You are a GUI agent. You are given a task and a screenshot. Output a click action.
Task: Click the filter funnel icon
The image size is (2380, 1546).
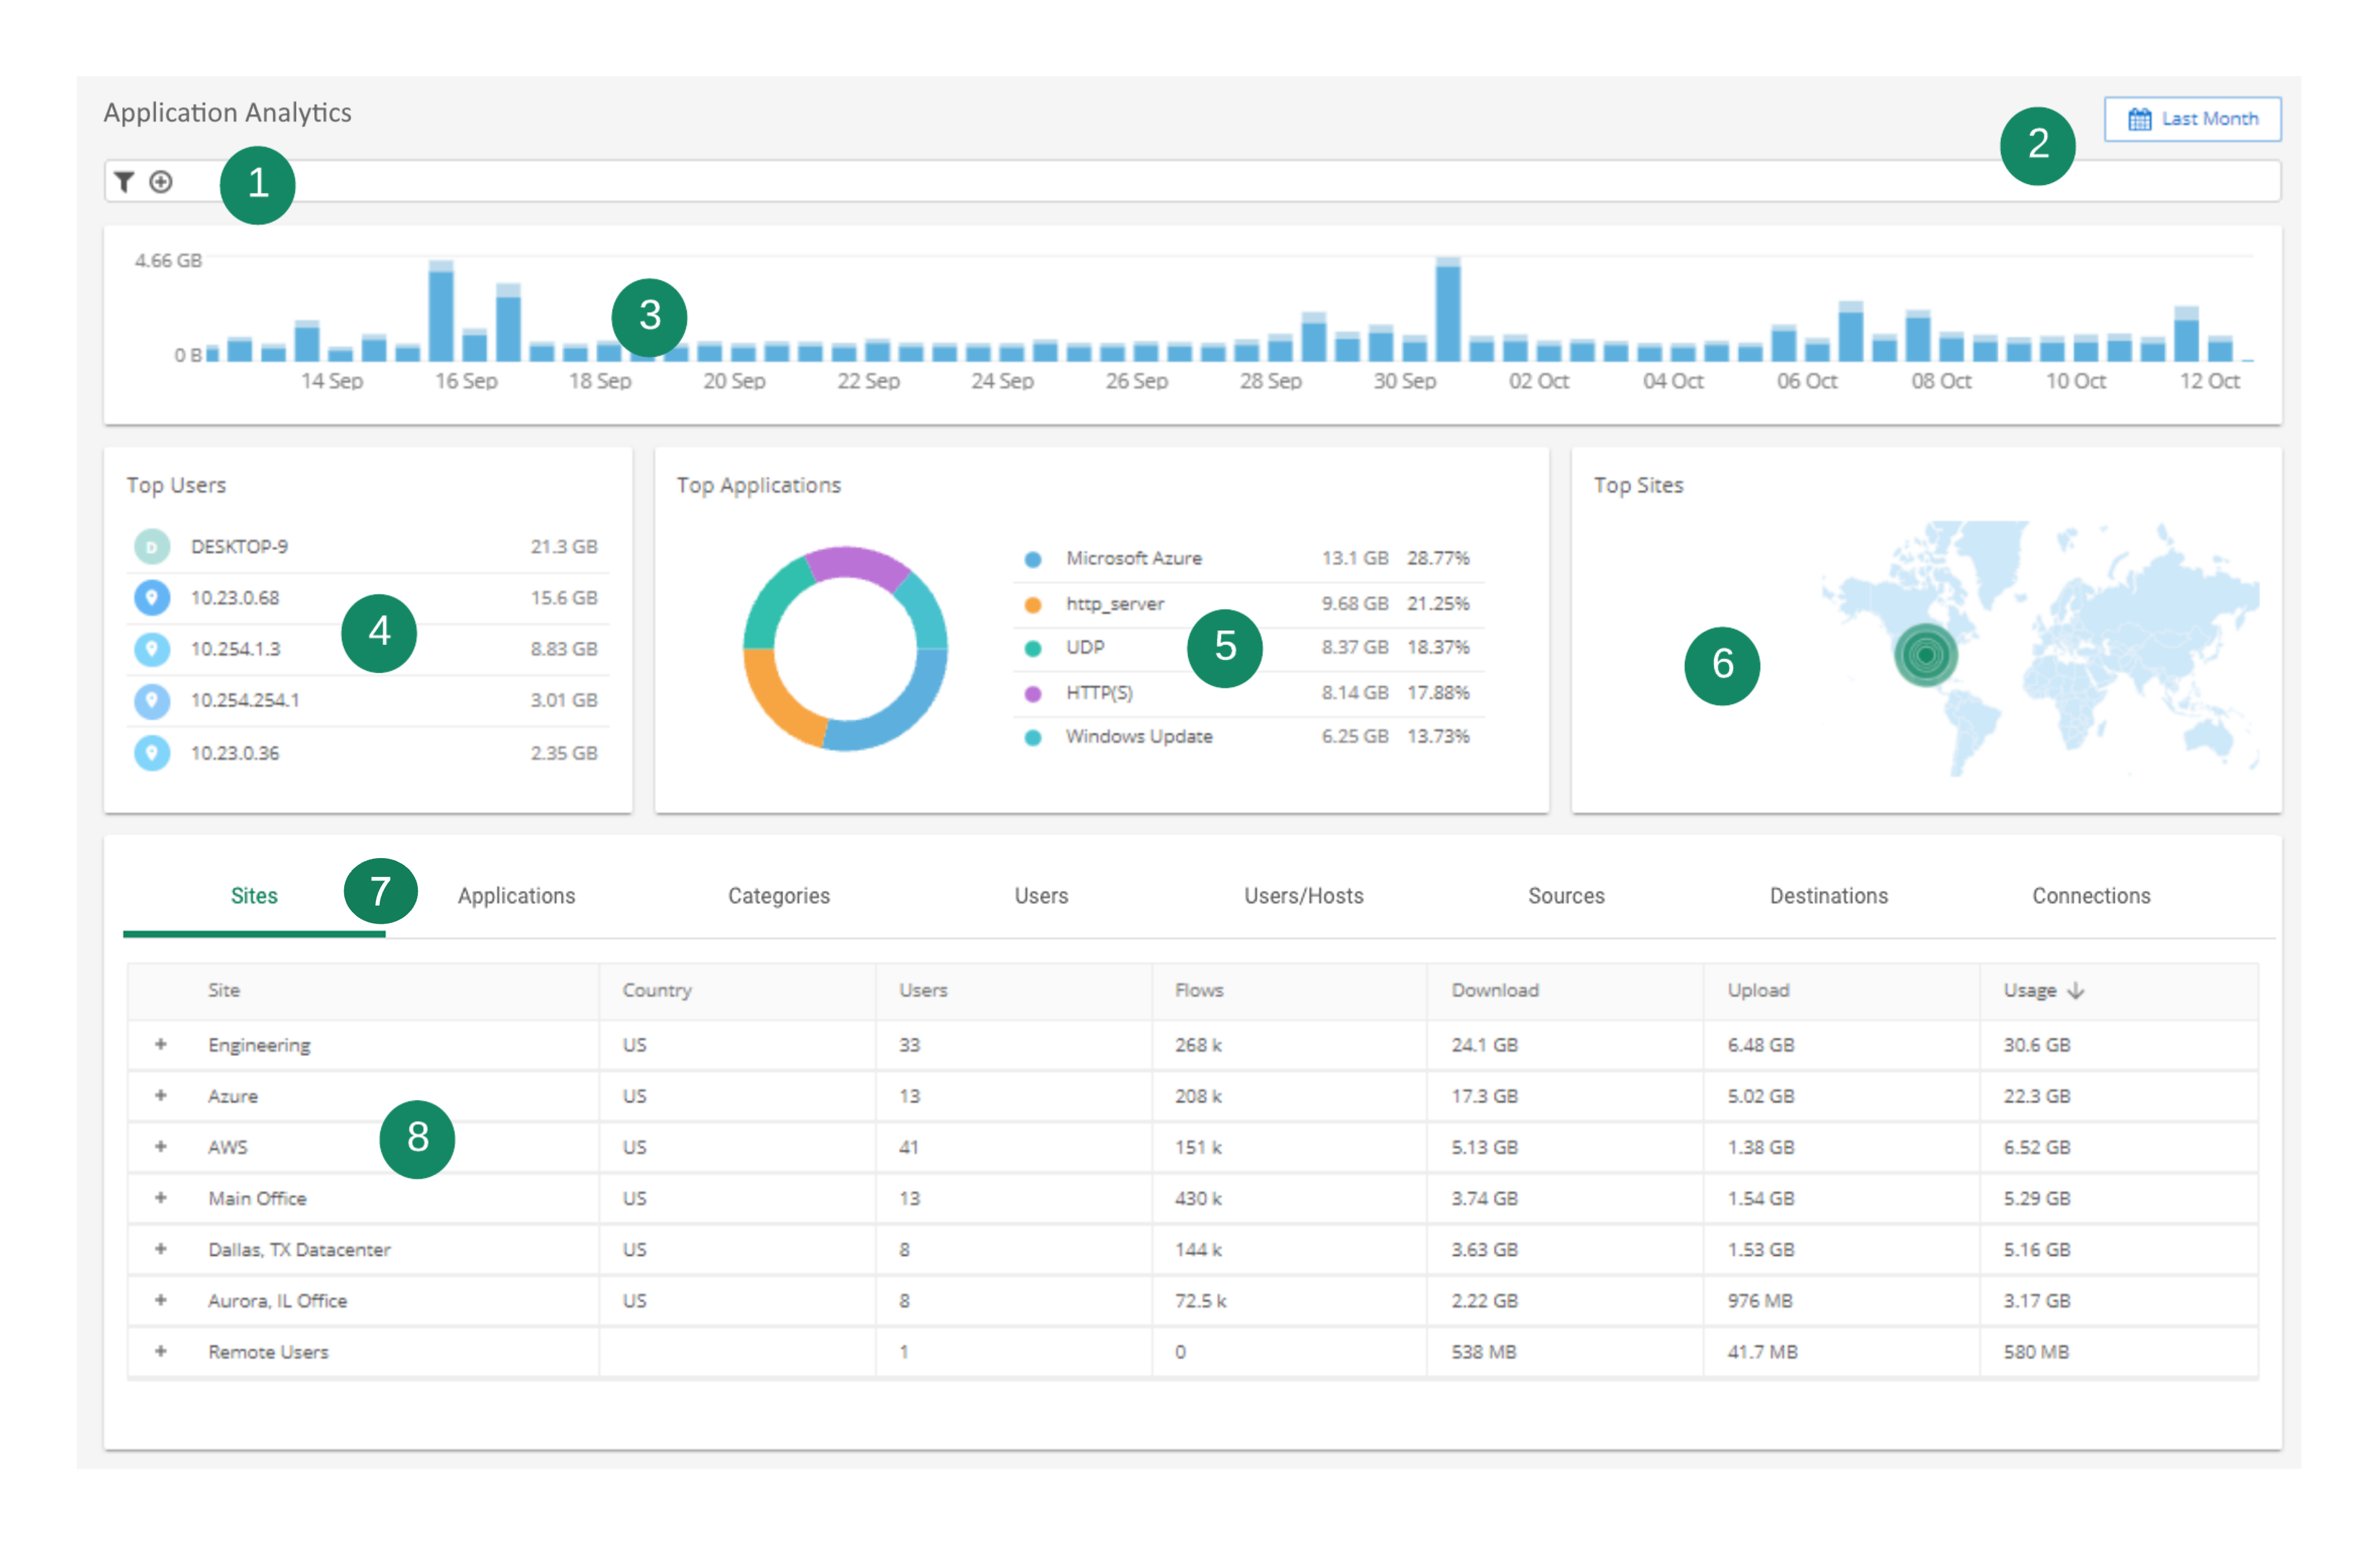click(x=123, y=181)
